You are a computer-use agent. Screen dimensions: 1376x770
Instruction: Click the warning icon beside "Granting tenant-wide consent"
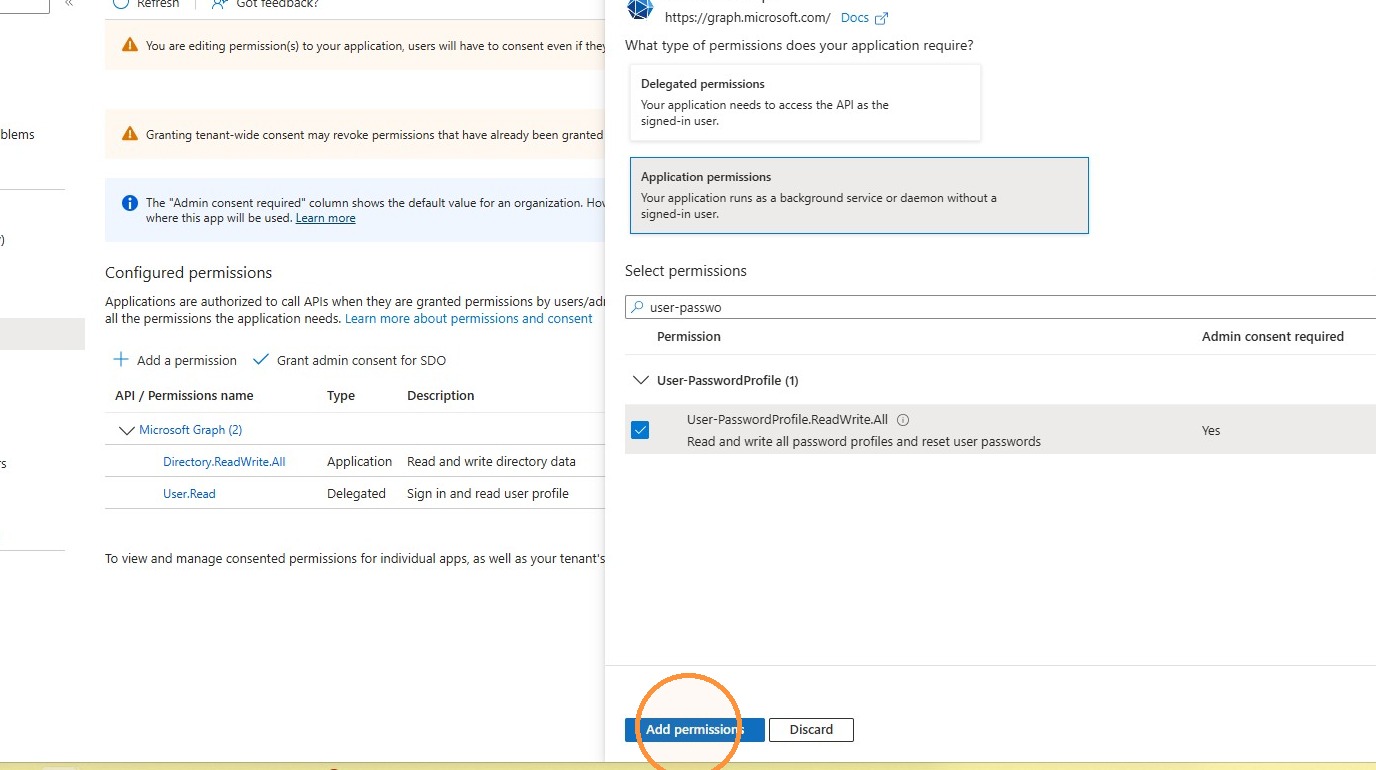(x=130, y=134)
